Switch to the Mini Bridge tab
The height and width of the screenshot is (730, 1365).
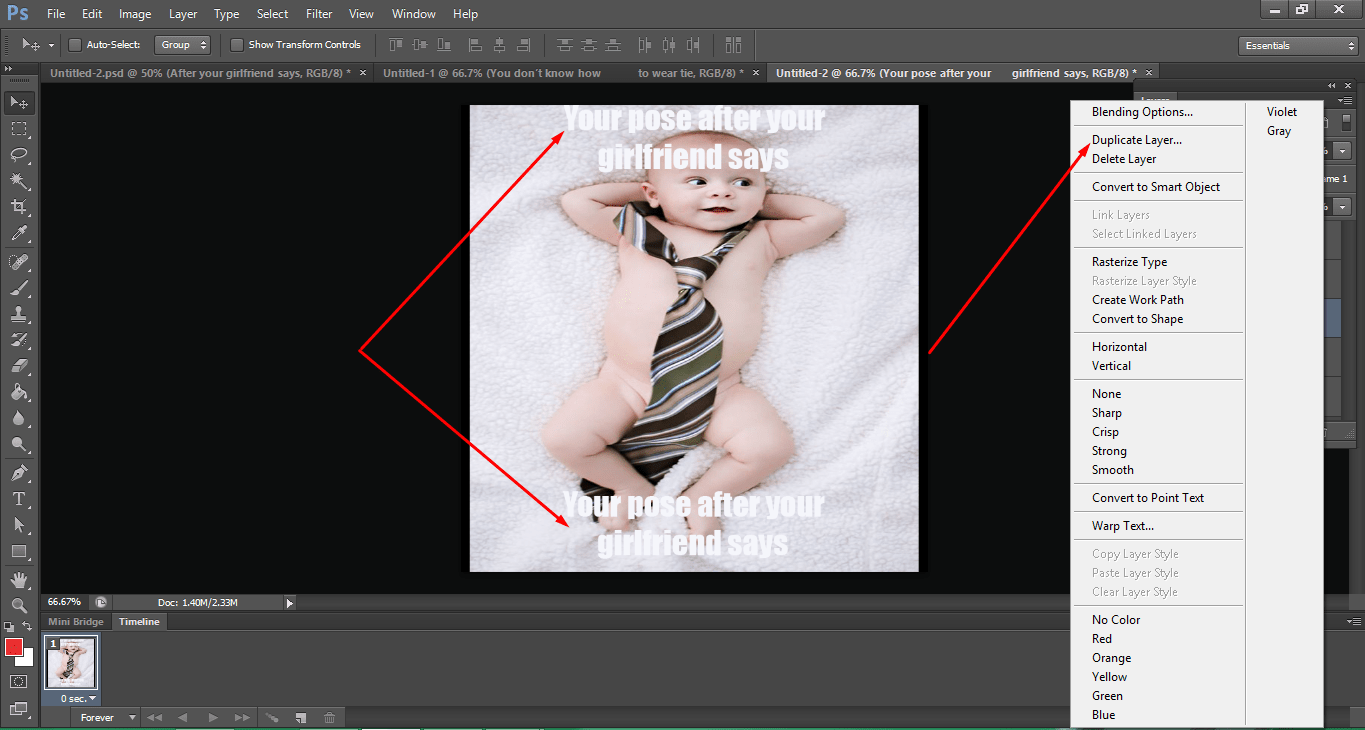pyautogui.click(x=75, y=621)
